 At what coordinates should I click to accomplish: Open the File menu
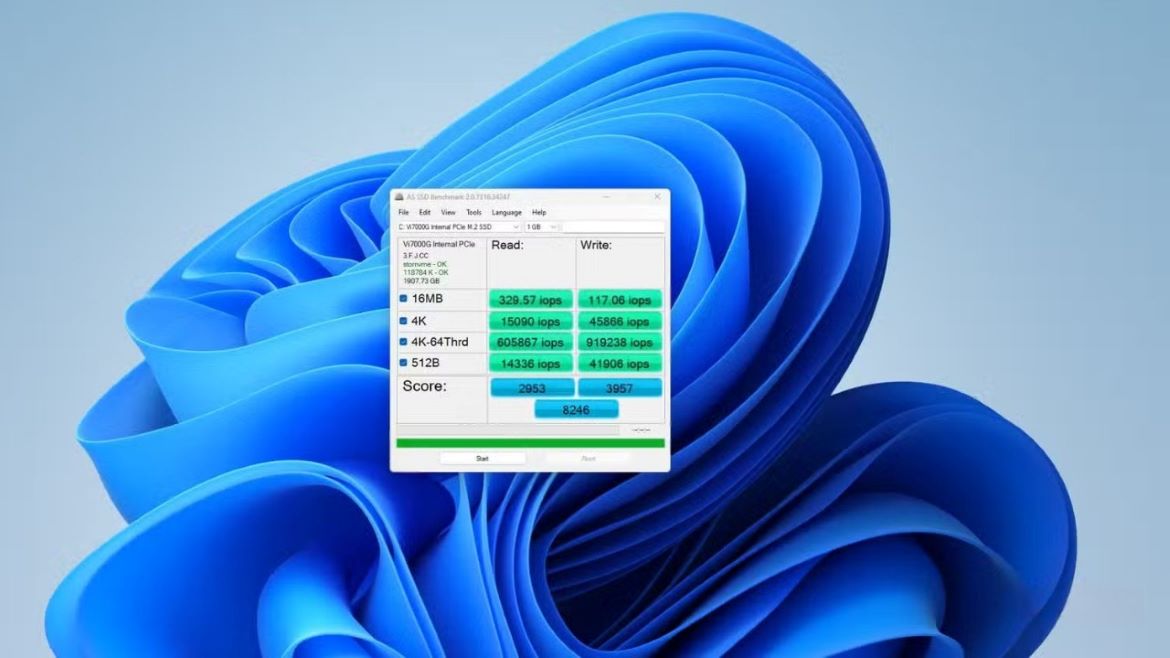tap(403, 212)
